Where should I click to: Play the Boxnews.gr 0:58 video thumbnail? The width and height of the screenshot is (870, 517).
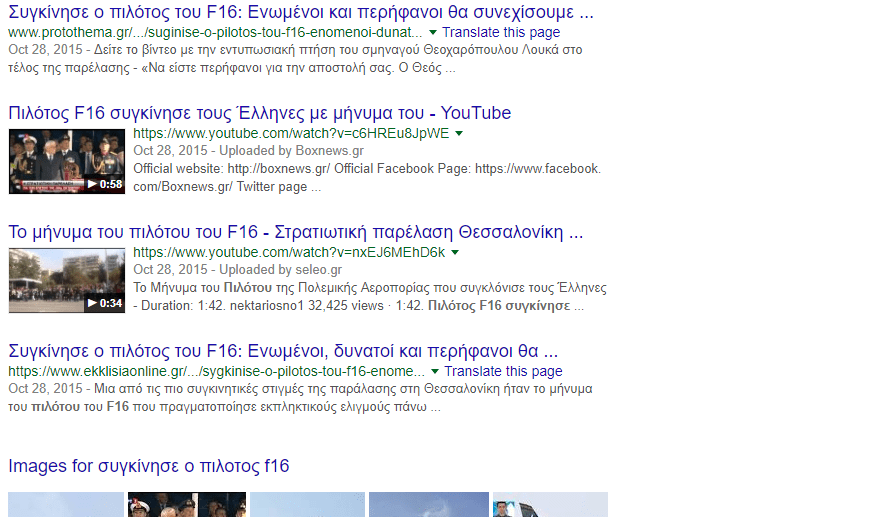click(x=67, y=161)
